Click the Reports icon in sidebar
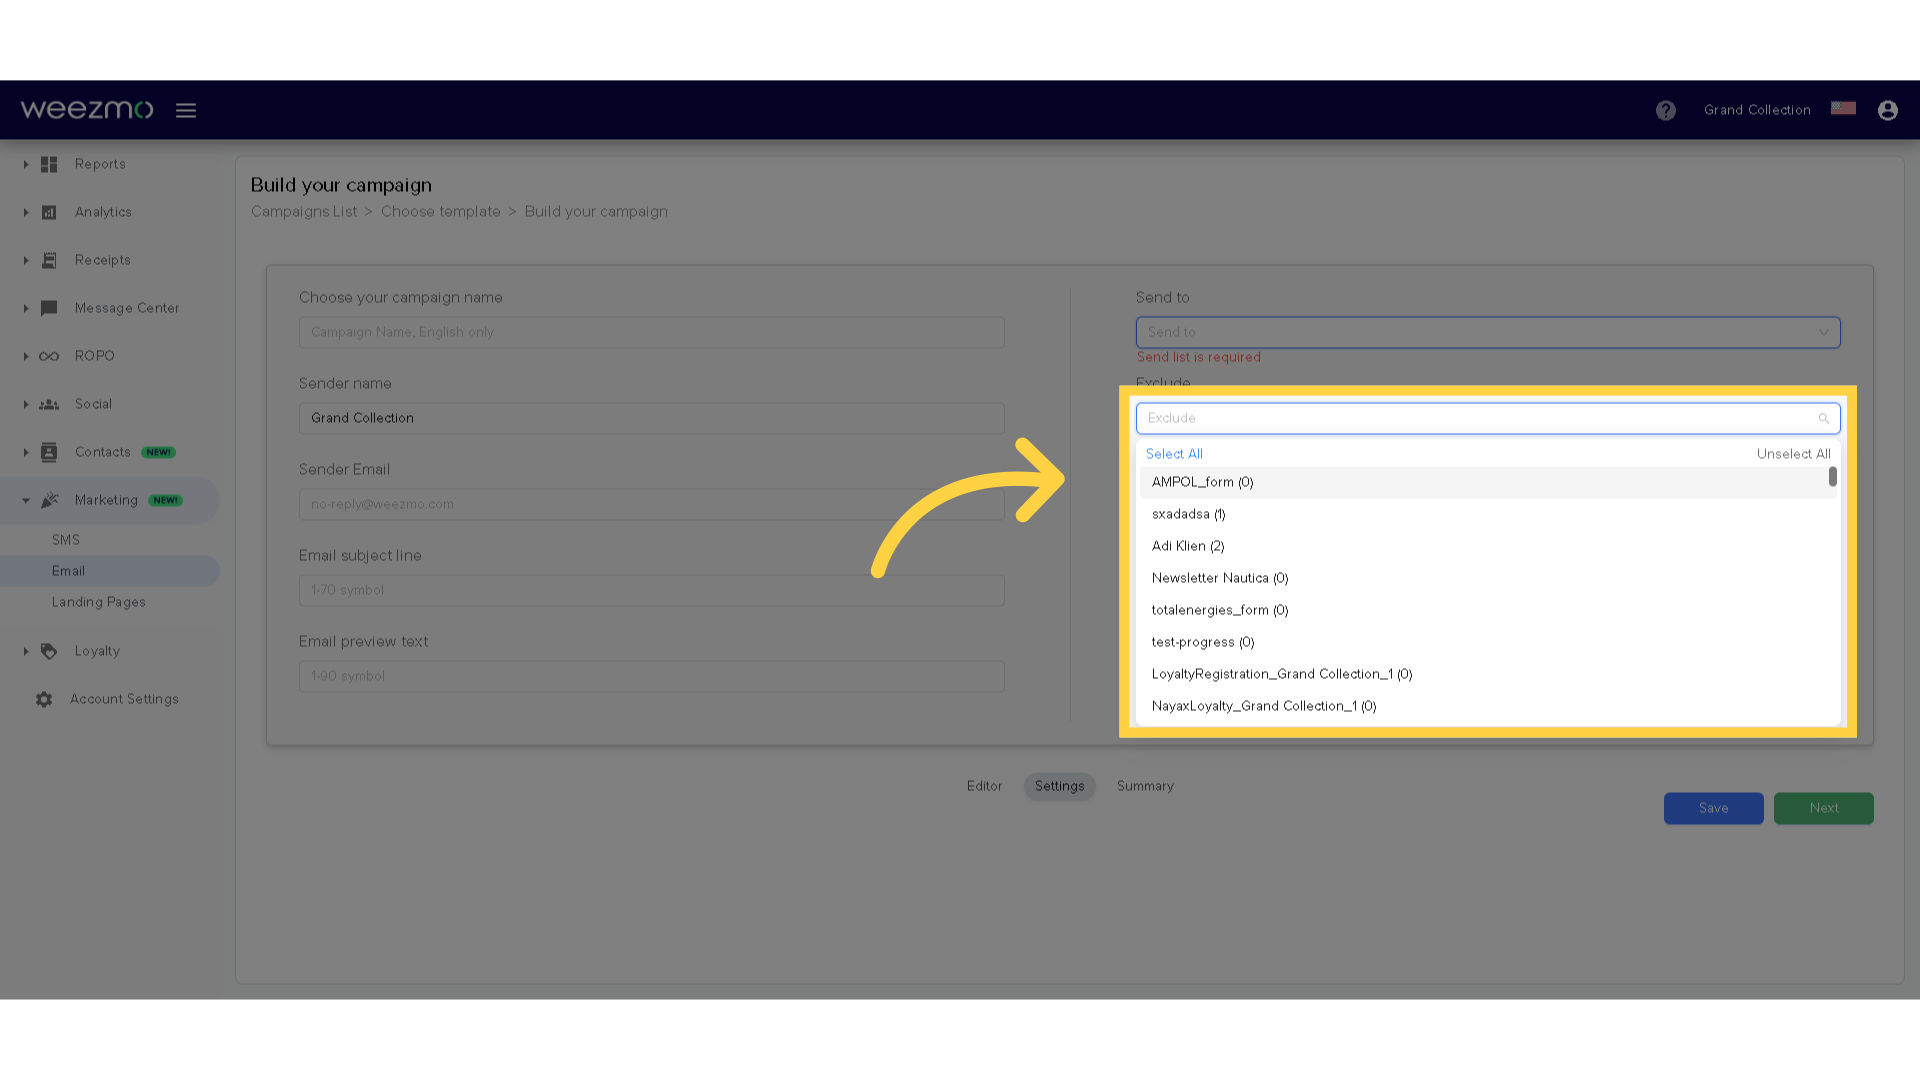The height and width of the screenshot is (1080, 1920). pyautogui.click(x=47, y=164)
